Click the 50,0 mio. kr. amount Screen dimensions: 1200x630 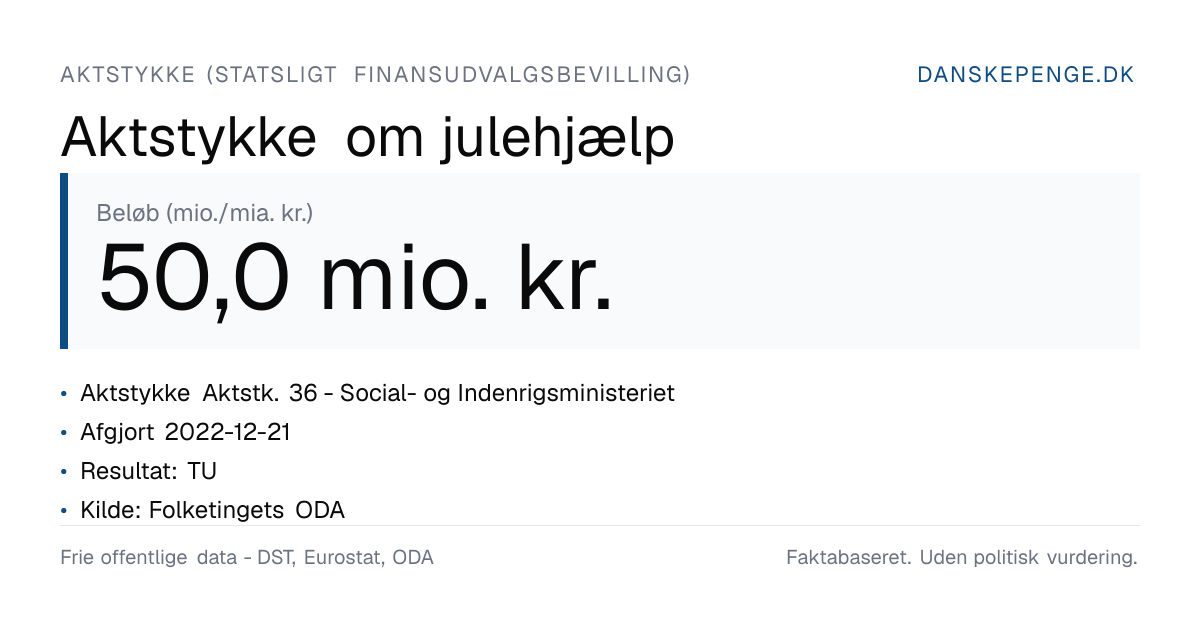pos(355,278)
